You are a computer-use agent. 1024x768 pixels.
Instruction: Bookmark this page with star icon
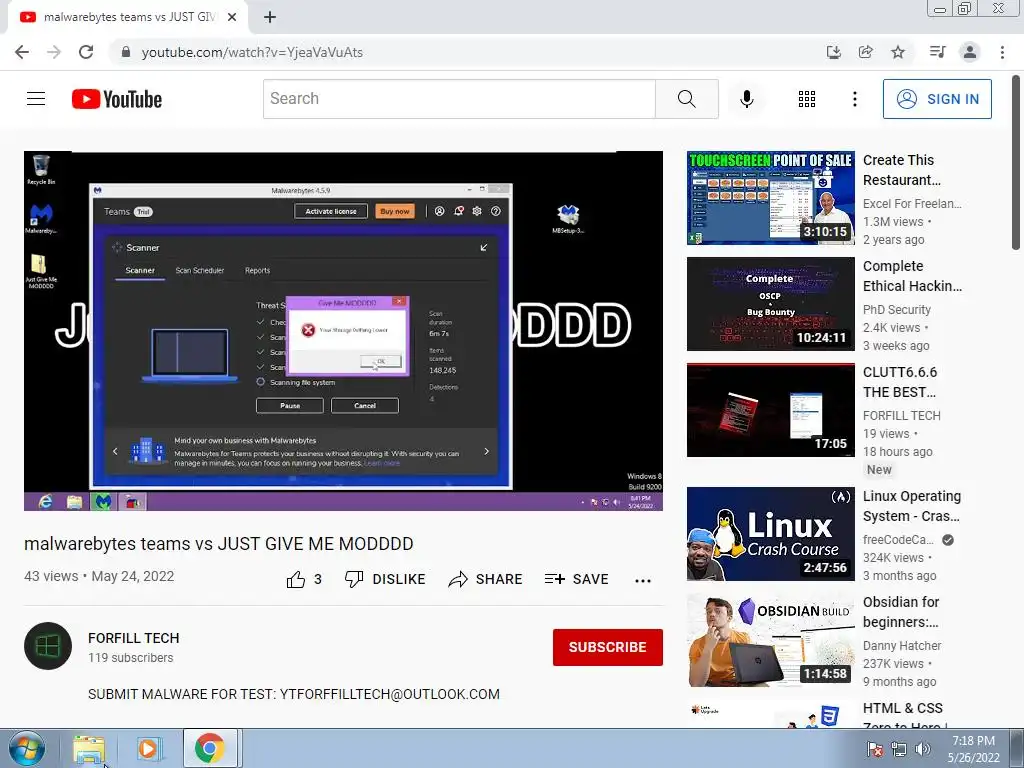point(898,52)
